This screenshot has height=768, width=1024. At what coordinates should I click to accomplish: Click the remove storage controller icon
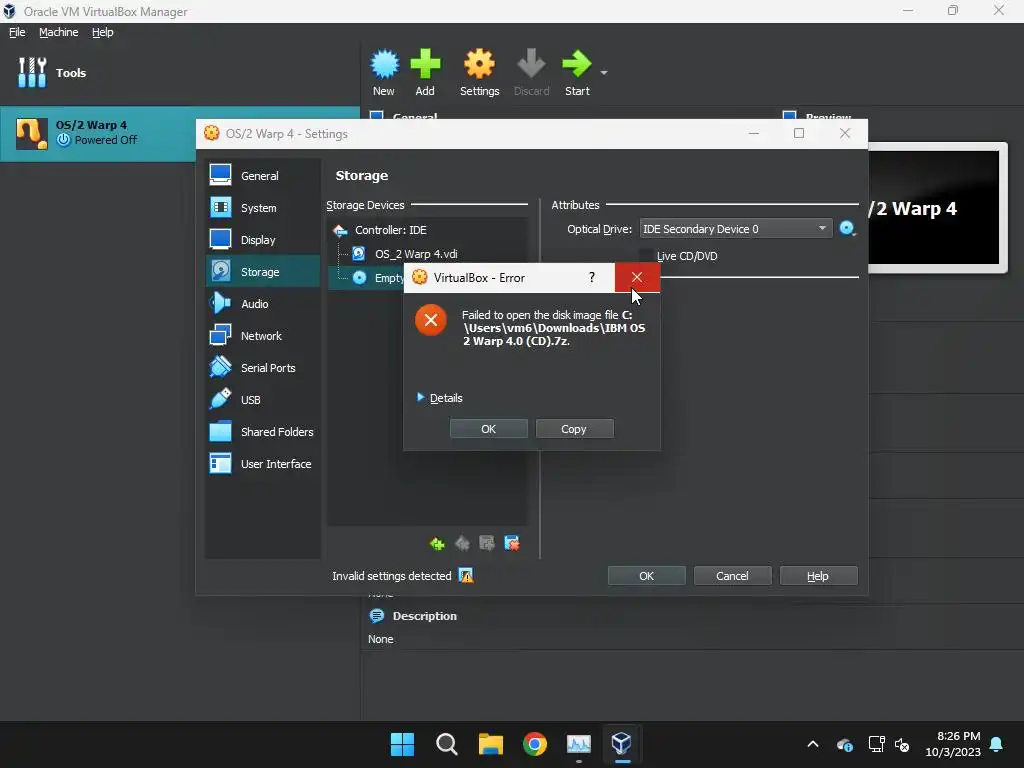462,543
